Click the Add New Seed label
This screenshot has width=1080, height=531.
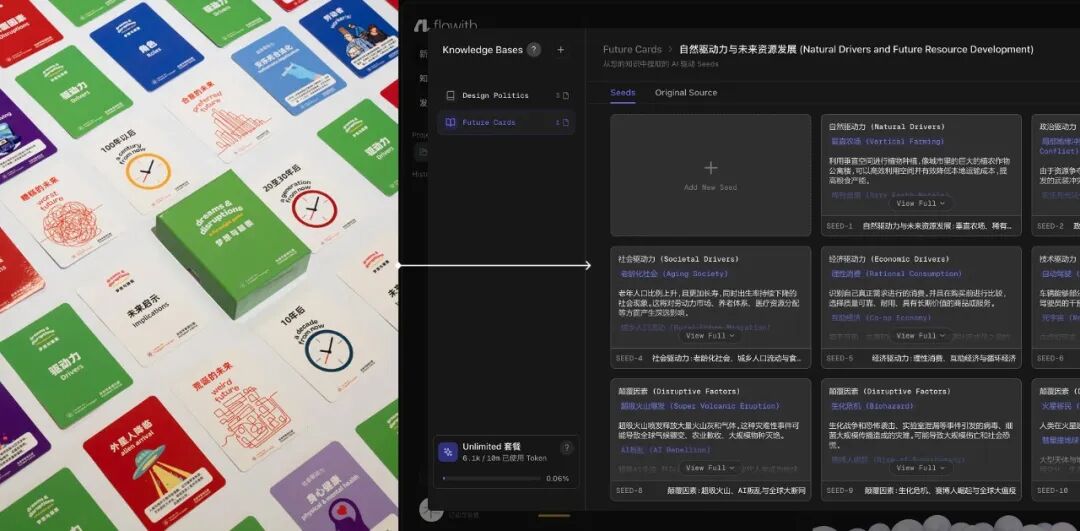pyautogui.click(x=711, y=187)
